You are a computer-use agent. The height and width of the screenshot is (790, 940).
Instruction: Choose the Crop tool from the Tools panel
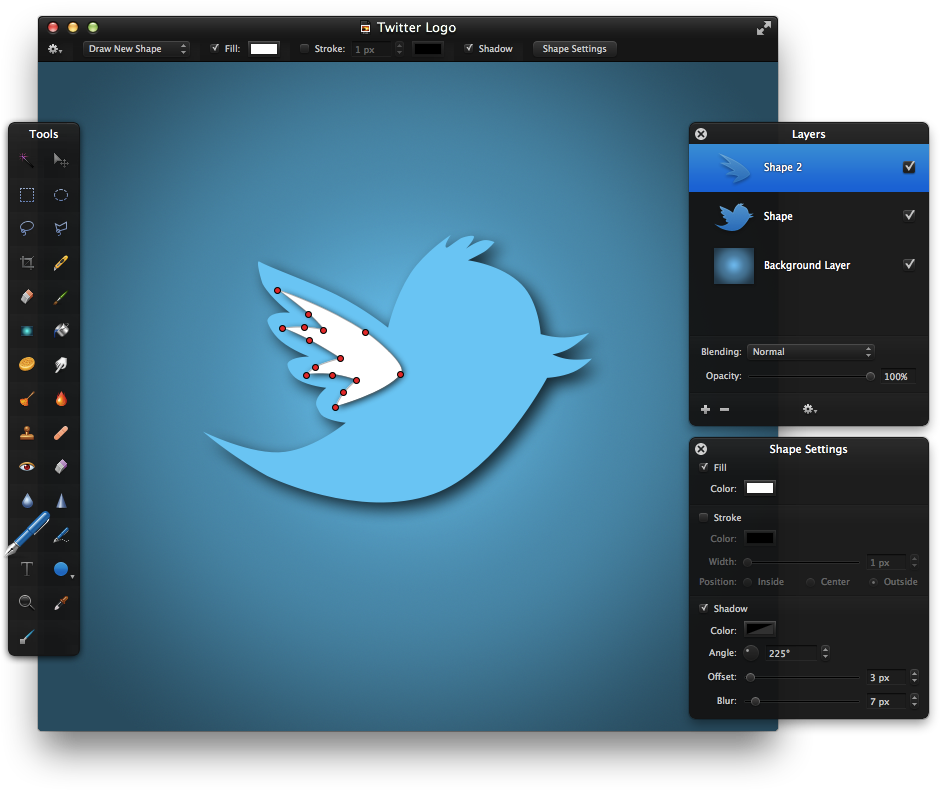(25, 262)
